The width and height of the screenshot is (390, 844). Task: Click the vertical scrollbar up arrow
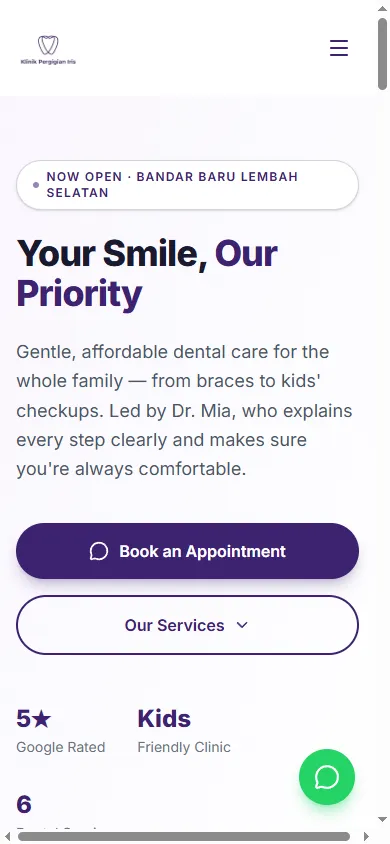coord(382,8)
